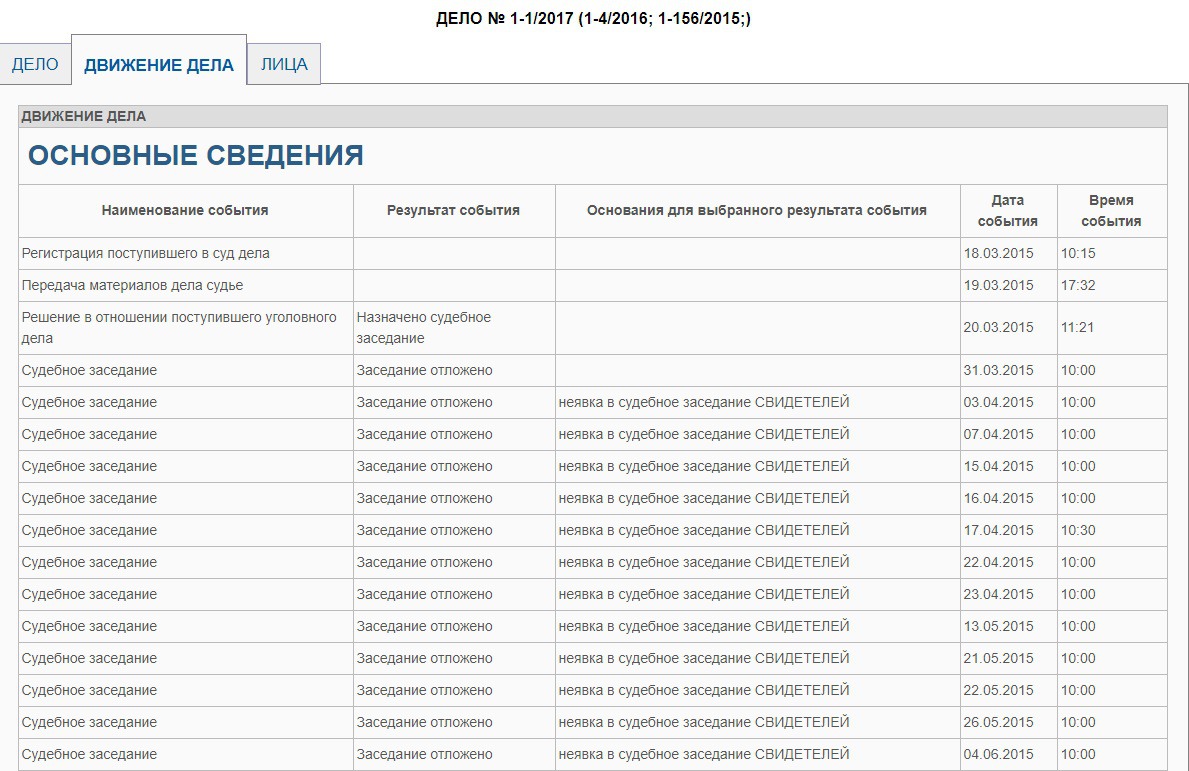1189x771 pixels.
Task: Click the Основания для выбранного результата header
Action: coord(756,210)
